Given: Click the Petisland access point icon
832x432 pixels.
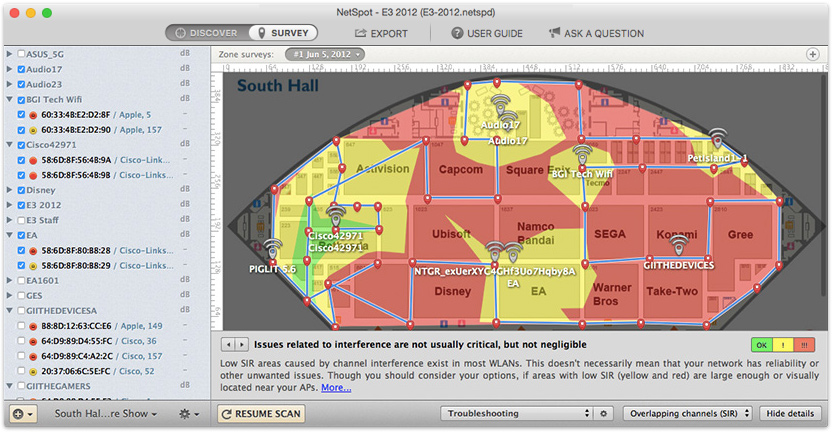Looking at the screenshot, I should [717, 137].
